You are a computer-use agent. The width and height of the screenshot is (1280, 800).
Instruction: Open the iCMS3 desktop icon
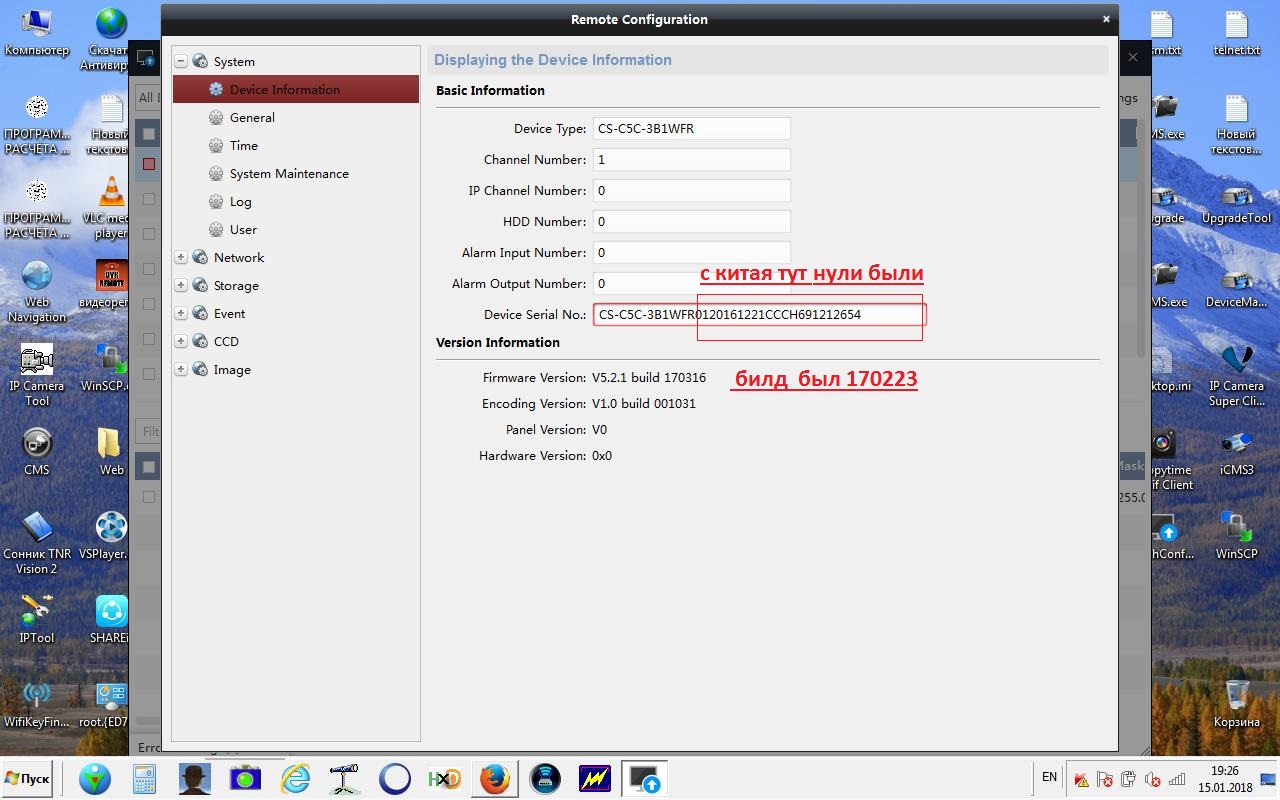click(1236, 447)
